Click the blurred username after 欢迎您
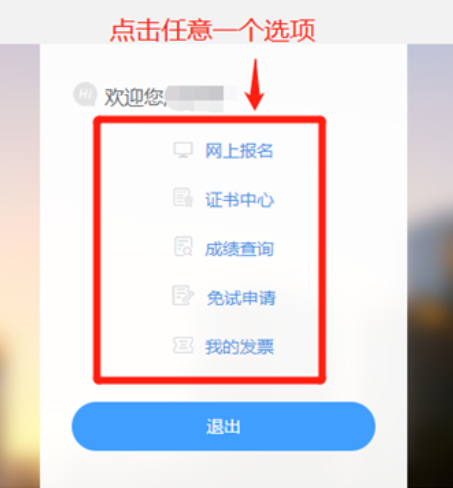Viewport: 453px width, 488px height. point(202,98)
